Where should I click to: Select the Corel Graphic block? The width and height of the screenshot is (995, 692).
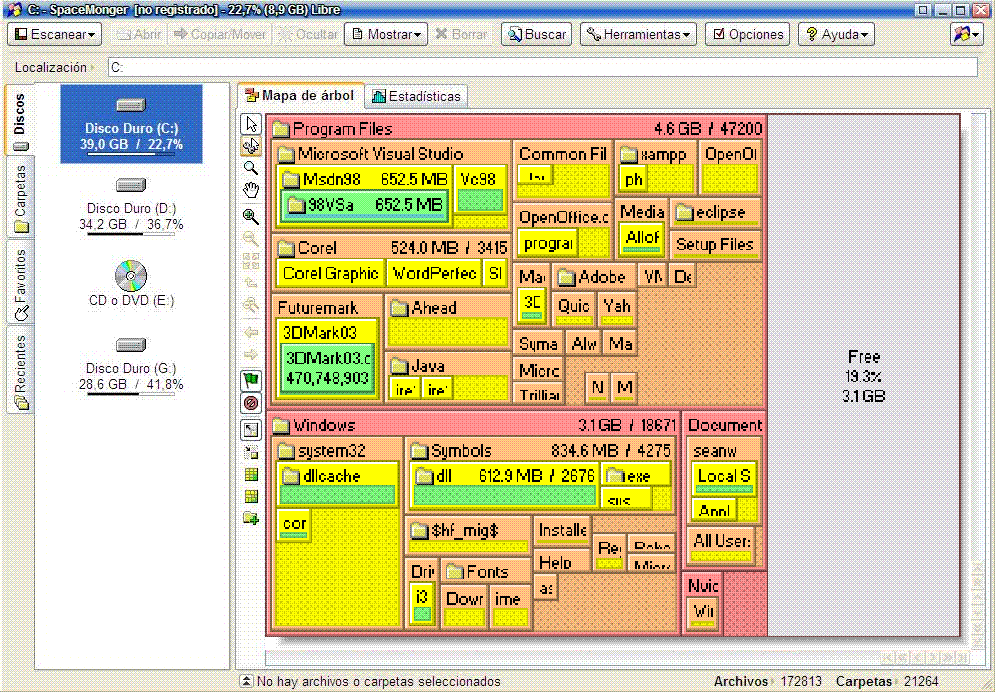[x=331, y=273]
